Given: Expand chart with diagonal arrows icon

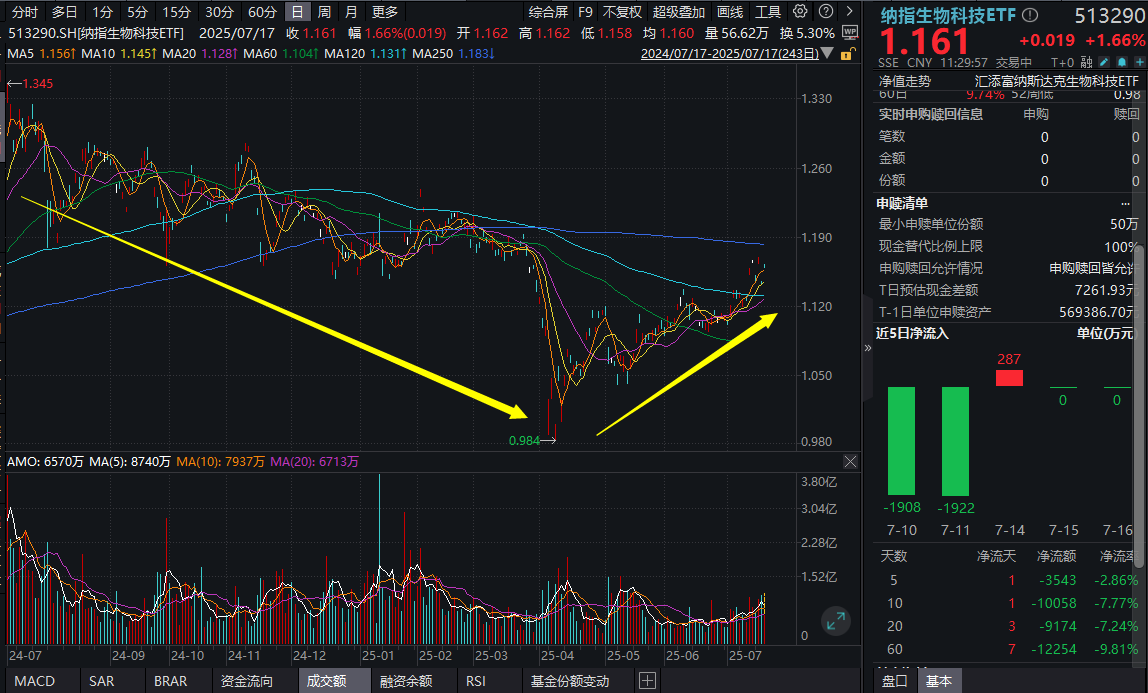Looking at the screenshot, I should [835, 621].
